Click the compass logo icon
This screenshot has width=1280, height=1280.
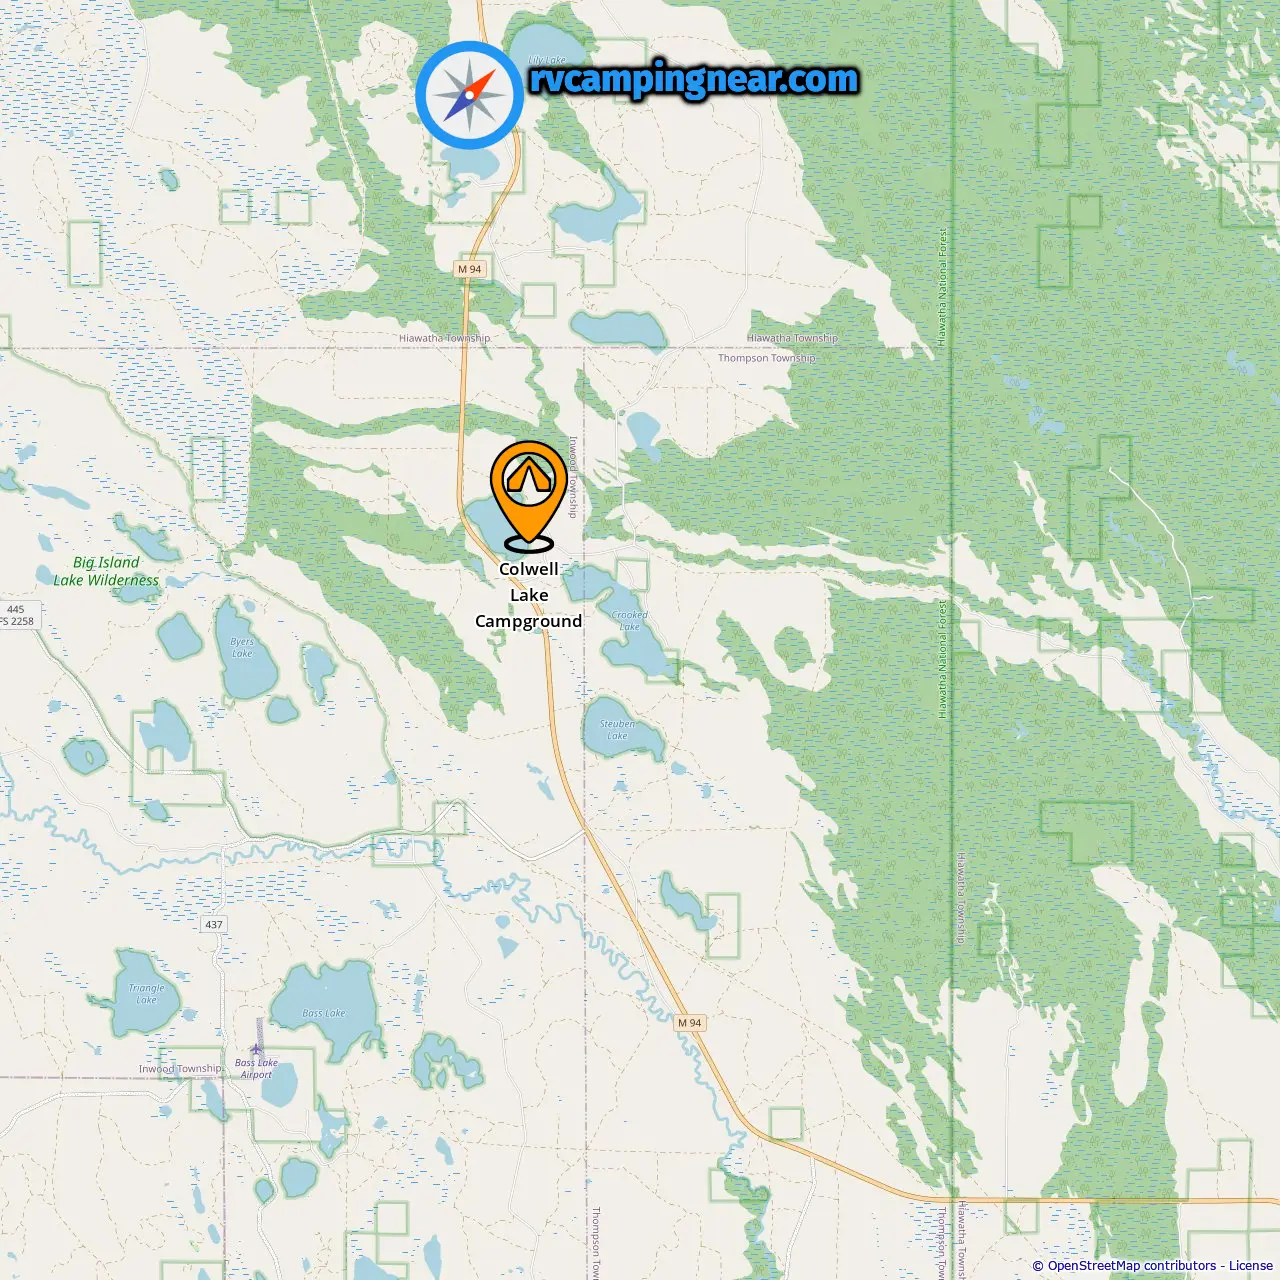[x=469, y=95]
